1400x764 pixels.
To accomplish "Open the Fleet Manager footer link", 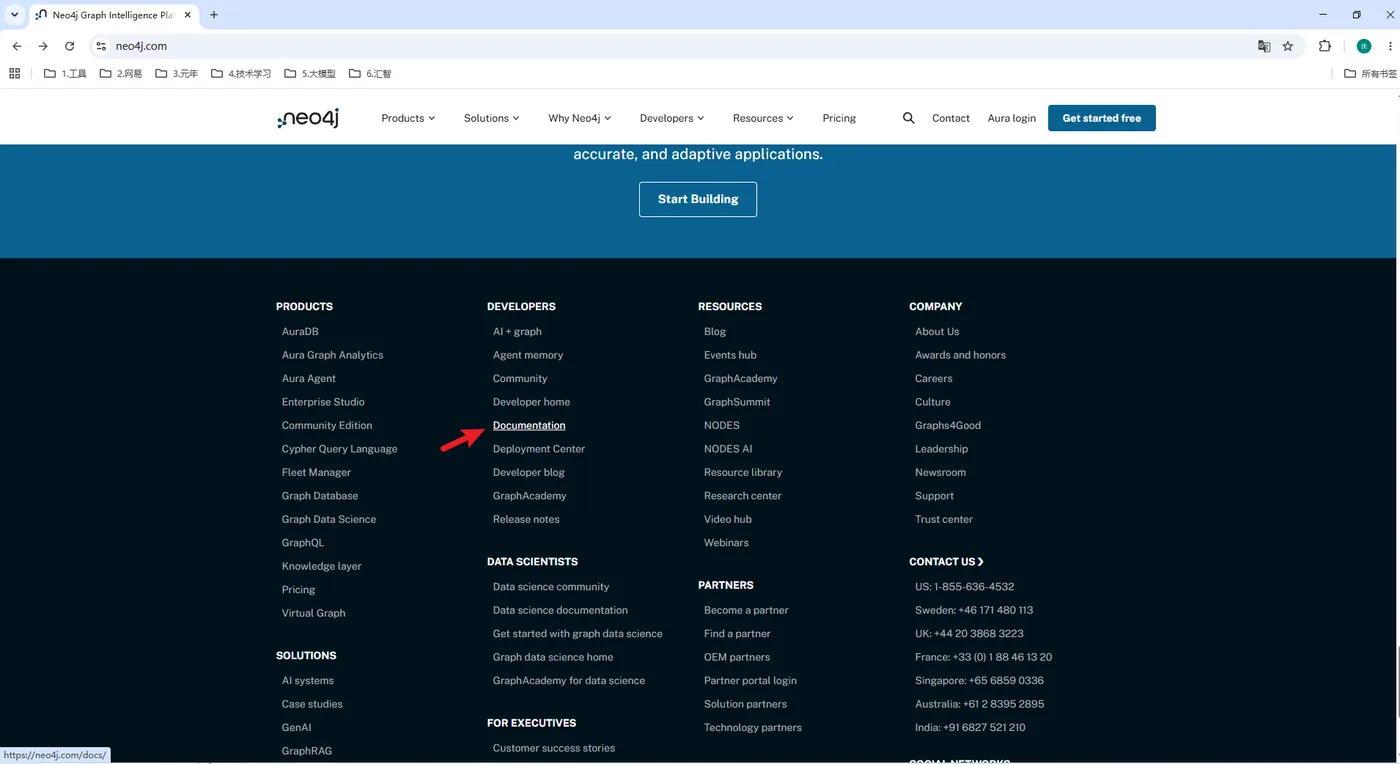I will 316,472.
